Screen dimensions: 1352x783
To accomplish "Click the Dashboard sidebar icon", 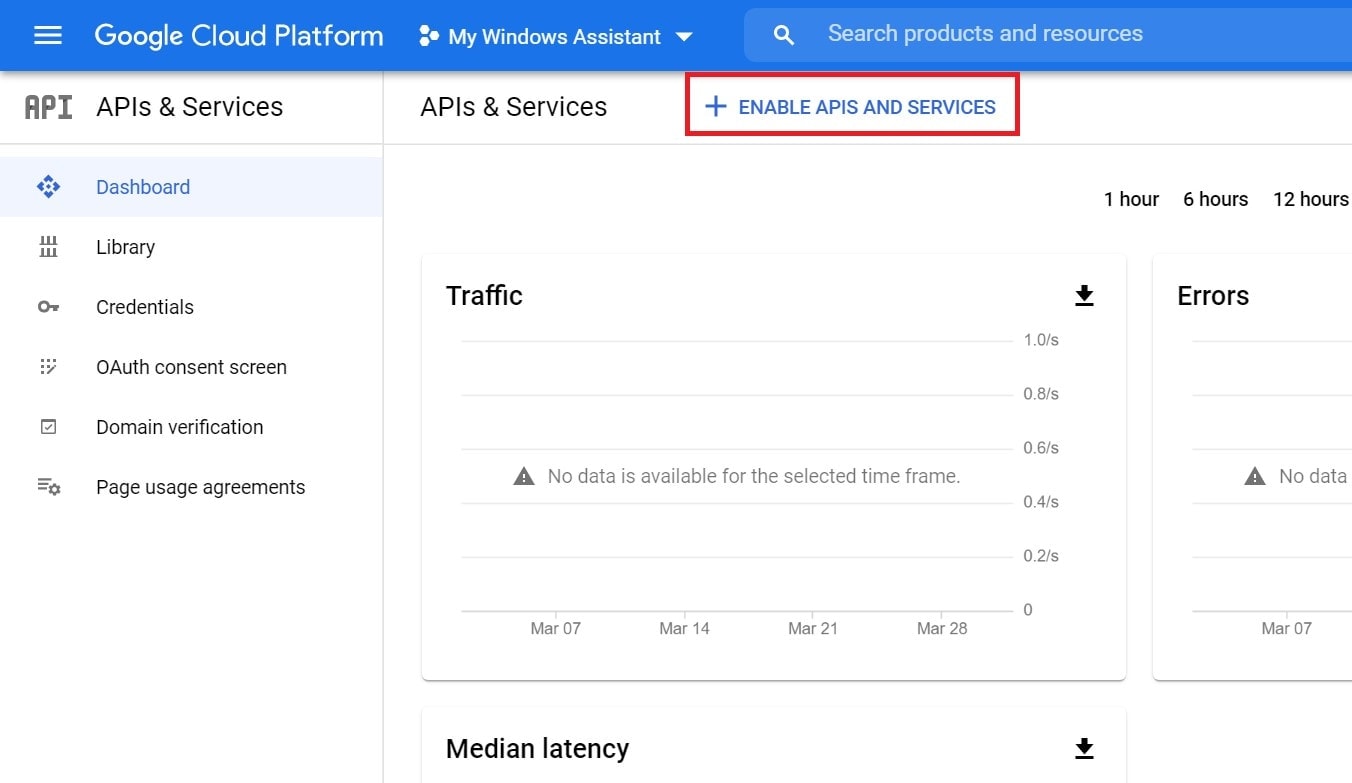I will point(48,187).
